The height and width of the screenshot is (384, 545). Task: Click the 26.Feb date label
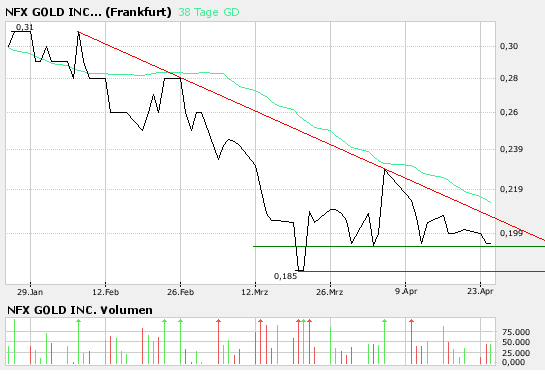180,292
